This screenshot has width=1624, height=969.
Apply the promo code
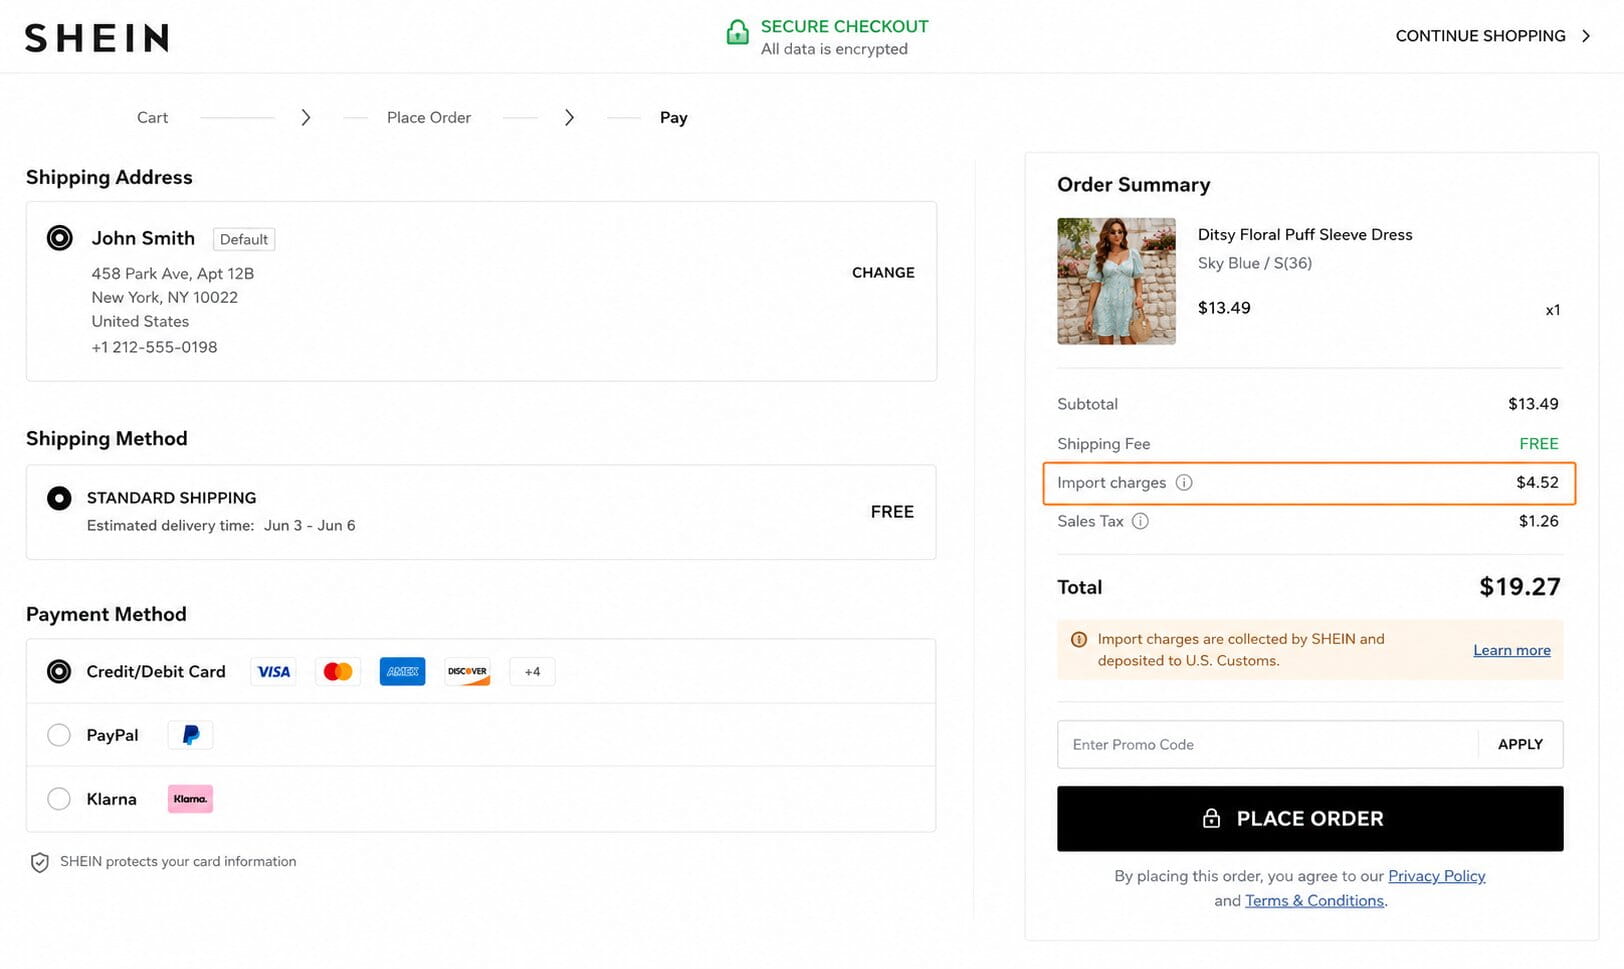1520,745
